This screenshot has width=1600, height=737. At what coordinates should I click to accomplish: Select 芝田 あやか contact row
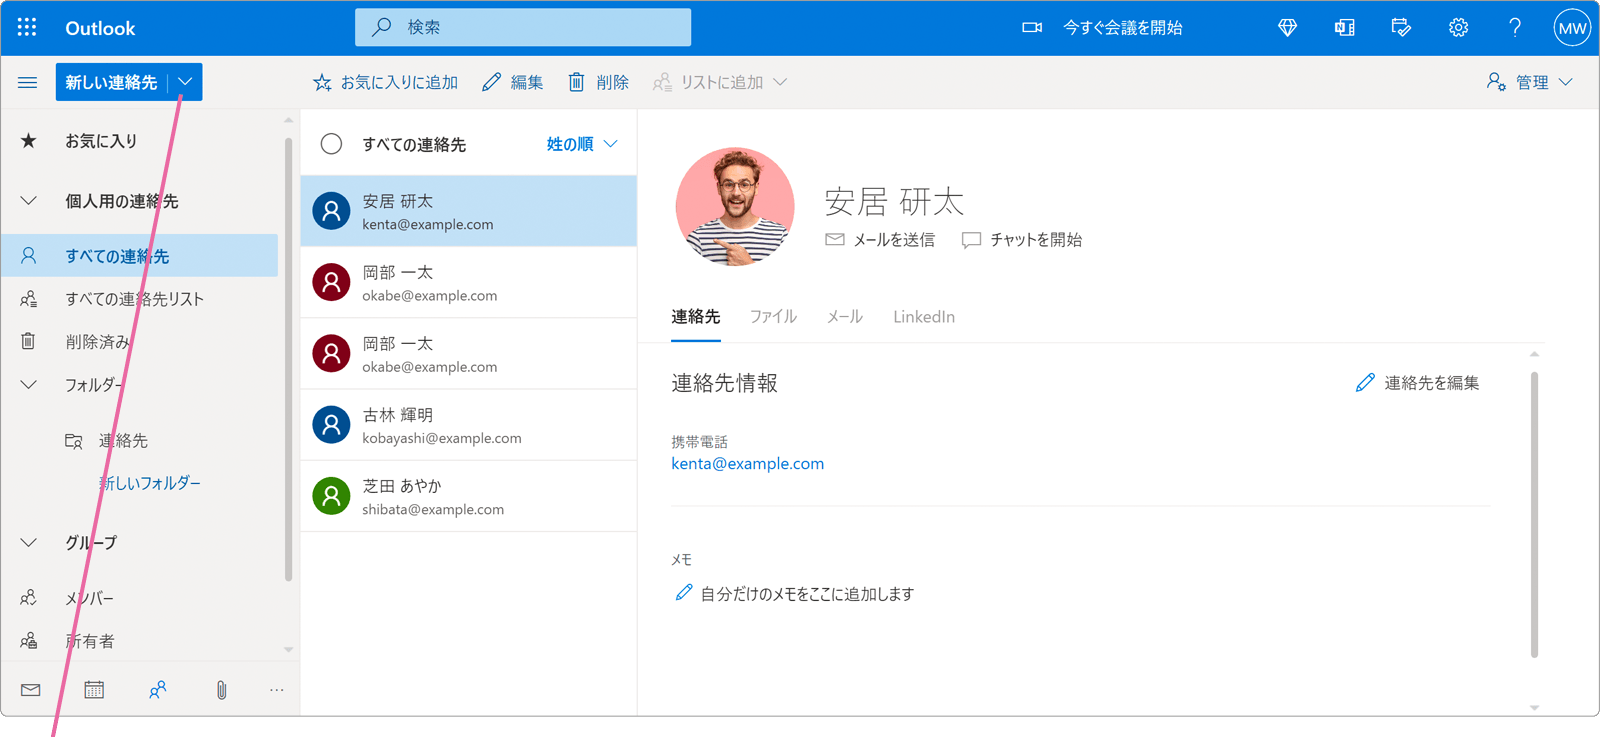[468, 496]
